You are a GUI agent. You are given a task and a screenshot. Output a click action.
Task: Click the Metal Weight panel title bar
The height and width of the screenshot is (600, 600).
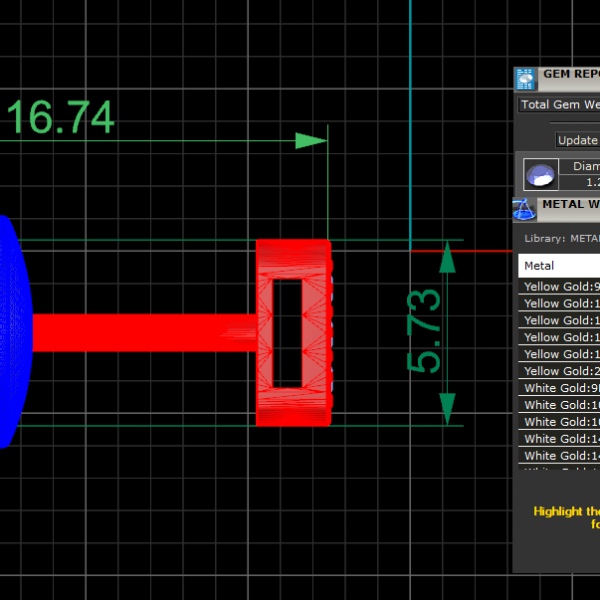point(570,204)
